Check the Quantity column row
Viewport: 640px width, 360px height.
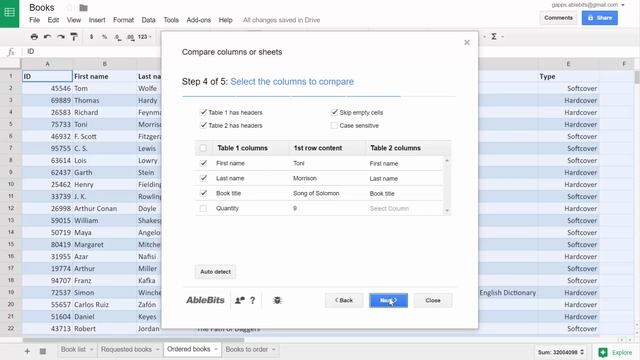click(203, 209)
